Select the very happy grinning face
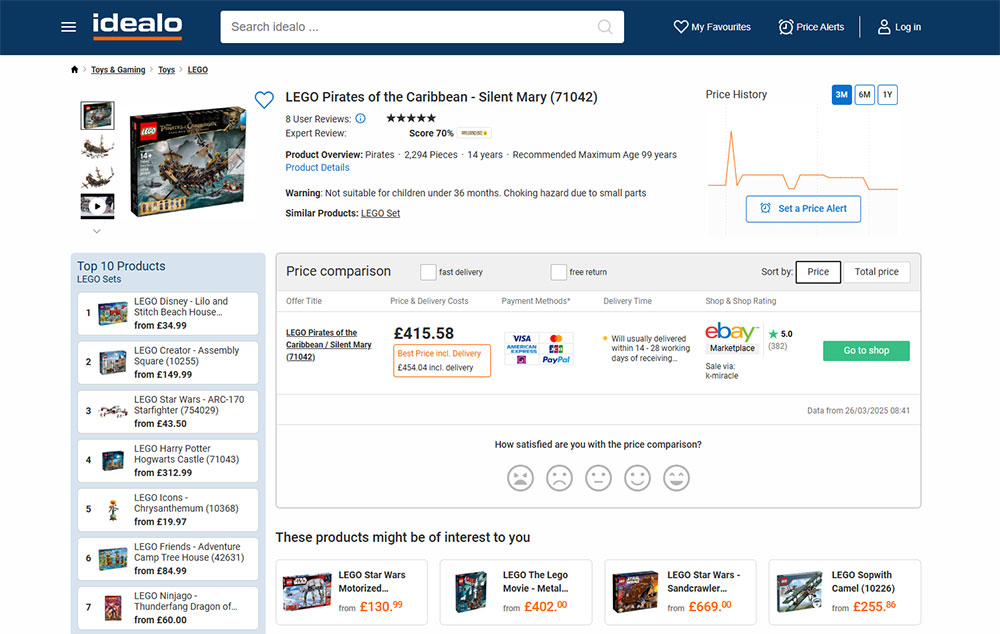The image size is (1000, 634). (x=676, y=478)
